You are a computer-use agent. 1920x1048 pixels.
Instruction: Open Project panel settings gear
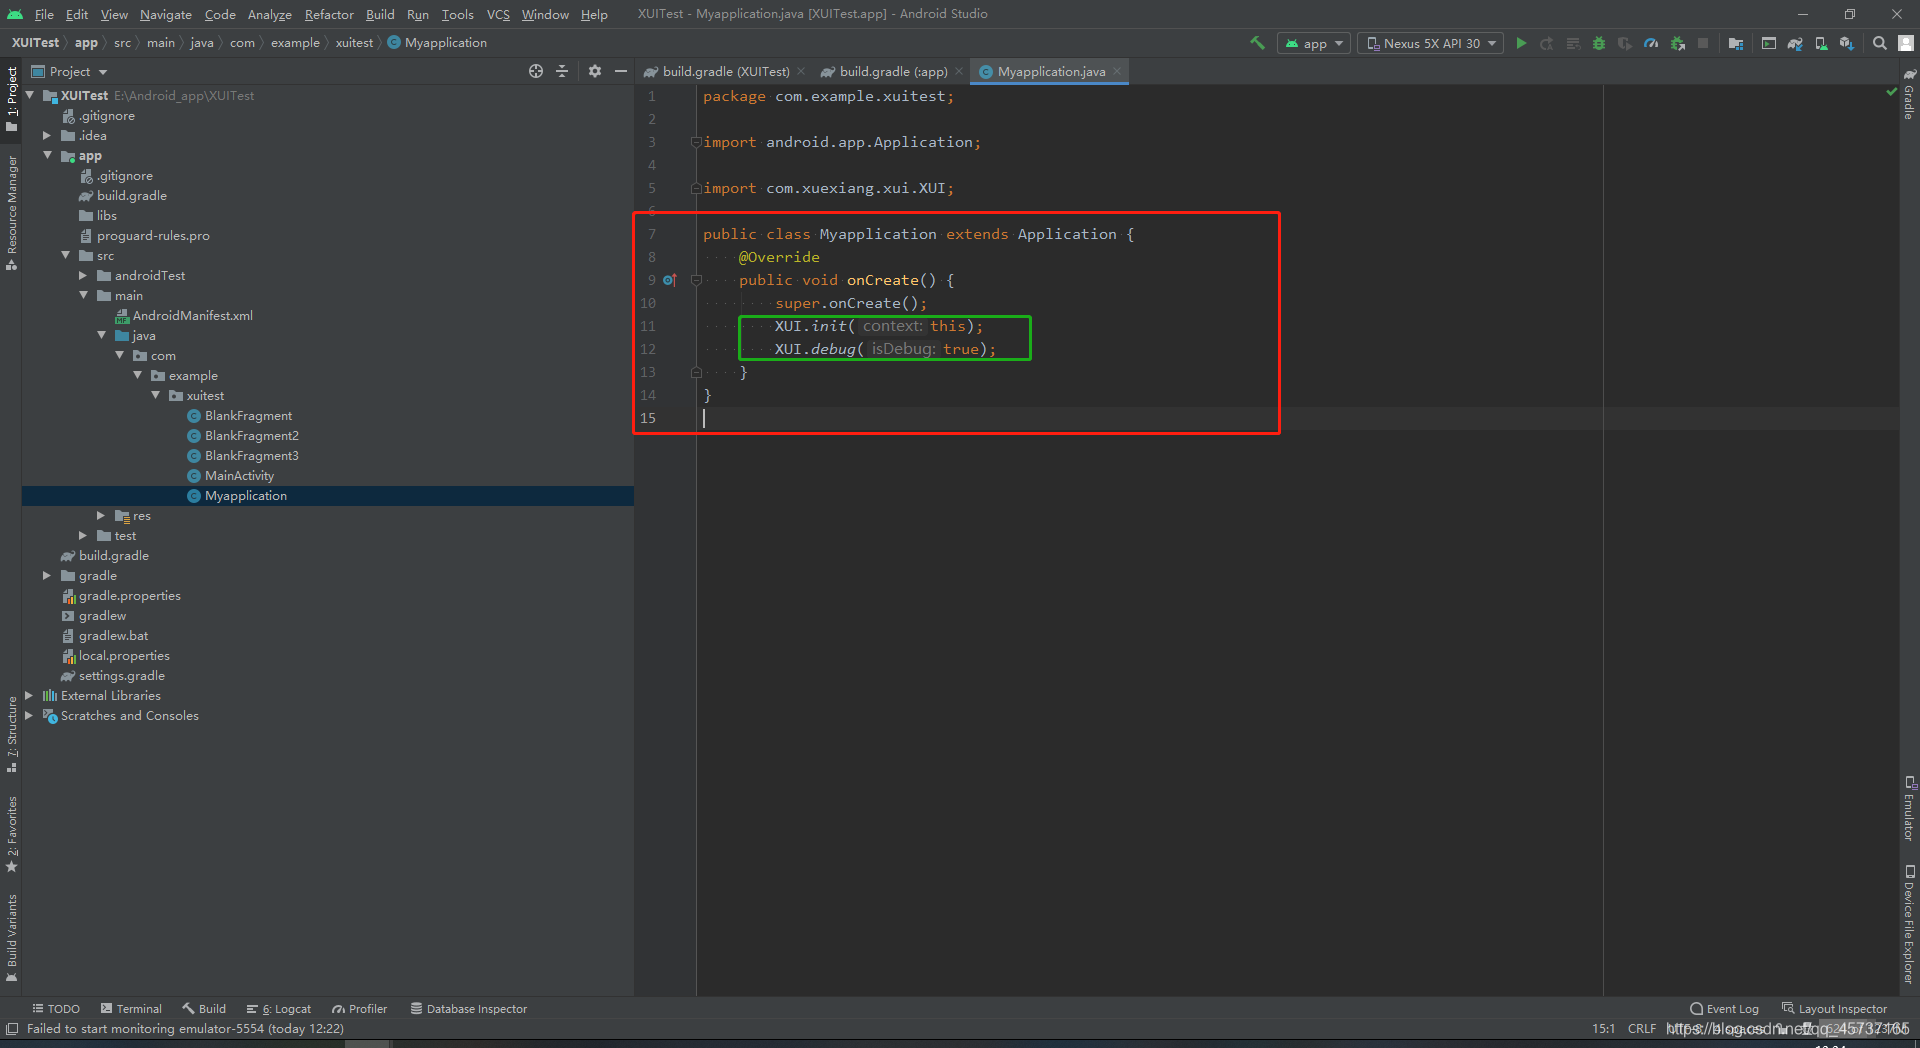click(595, 71)
